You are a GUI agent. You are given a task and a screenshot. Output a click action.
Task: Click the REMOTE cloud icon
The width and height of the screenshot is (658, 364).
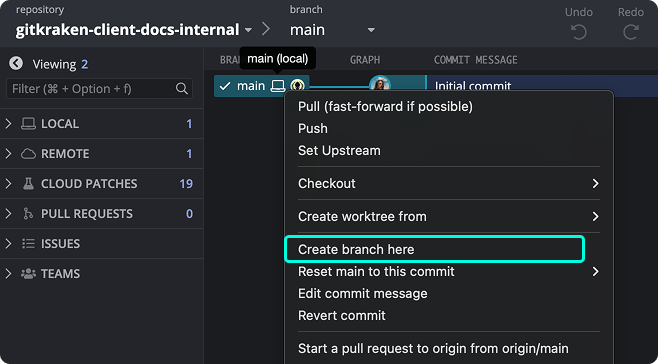coord(28,154)
